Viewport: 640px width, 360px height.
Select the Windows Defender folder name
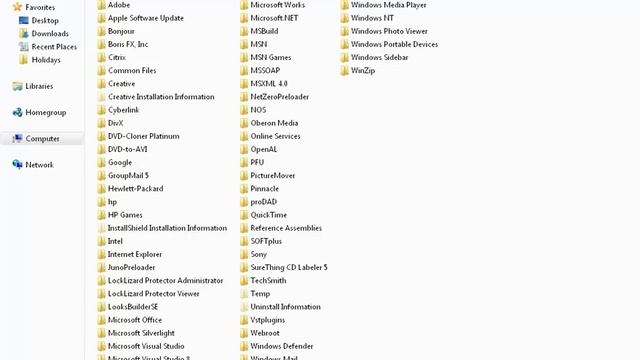(x=282, y=346)
